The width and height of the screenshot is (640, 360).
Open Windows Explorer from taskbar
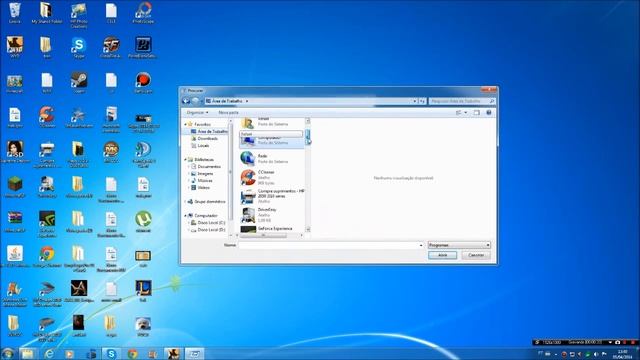(x=27, y=354)
